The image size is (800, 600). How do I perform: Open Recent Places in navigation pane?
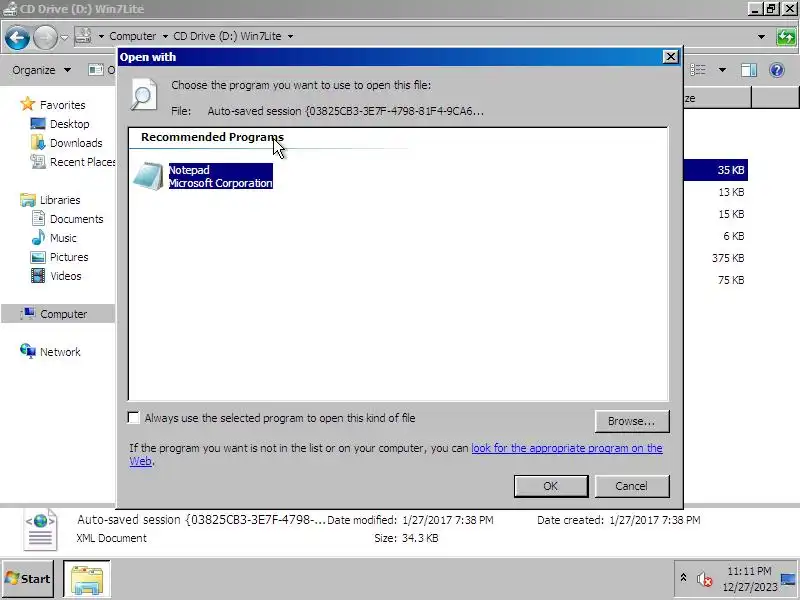73,162
